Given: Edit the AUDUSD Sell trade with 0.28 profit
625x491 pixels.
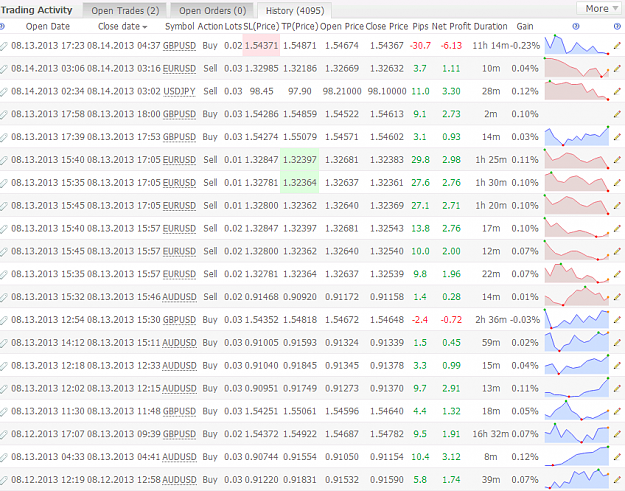Looking at the screenshot, I should click(617, 297).
